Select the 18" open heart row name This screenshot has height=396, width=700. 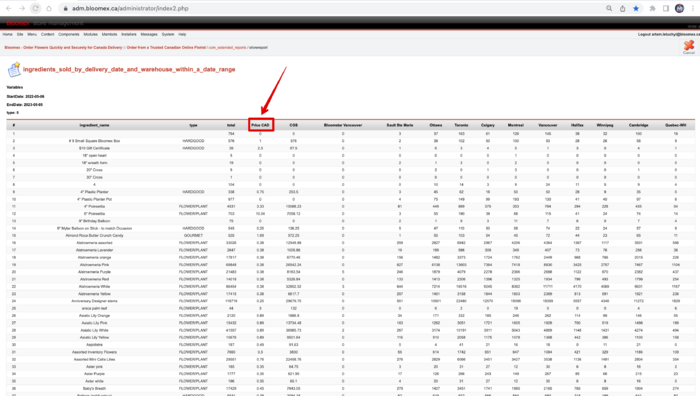pos(94,155)
